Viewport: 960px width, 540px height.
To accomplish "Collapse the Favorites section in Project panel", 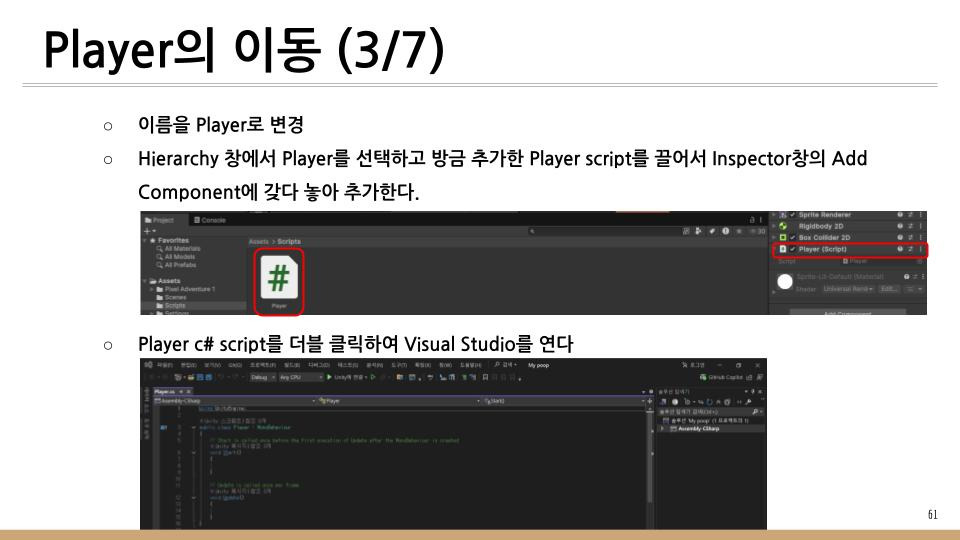I will 145,241.
